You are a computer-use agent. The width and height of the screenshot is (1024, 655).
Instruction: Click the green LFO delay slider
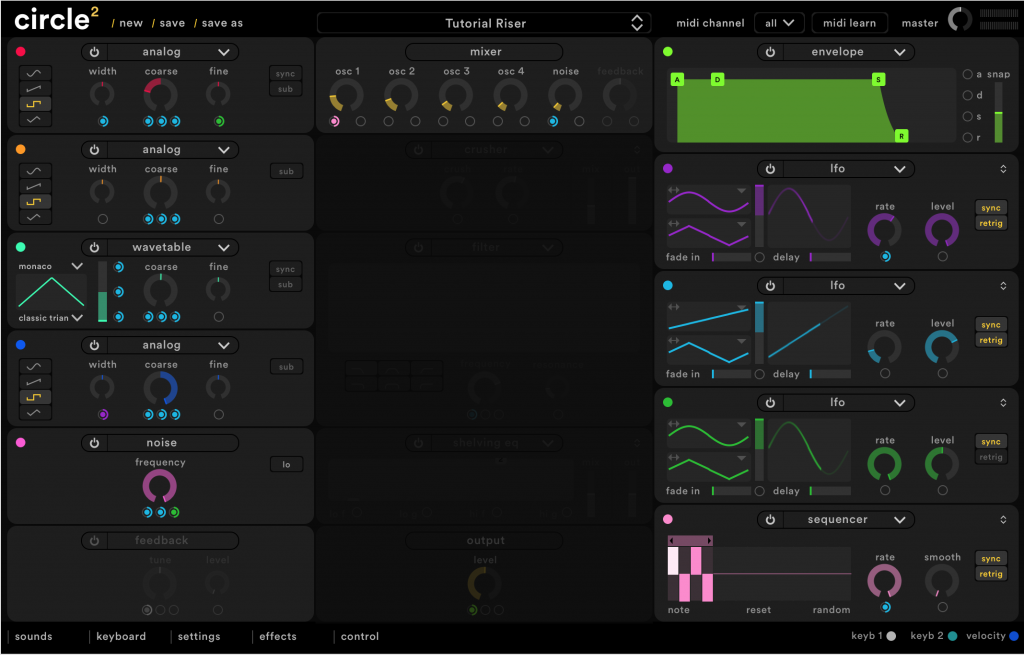830,491
